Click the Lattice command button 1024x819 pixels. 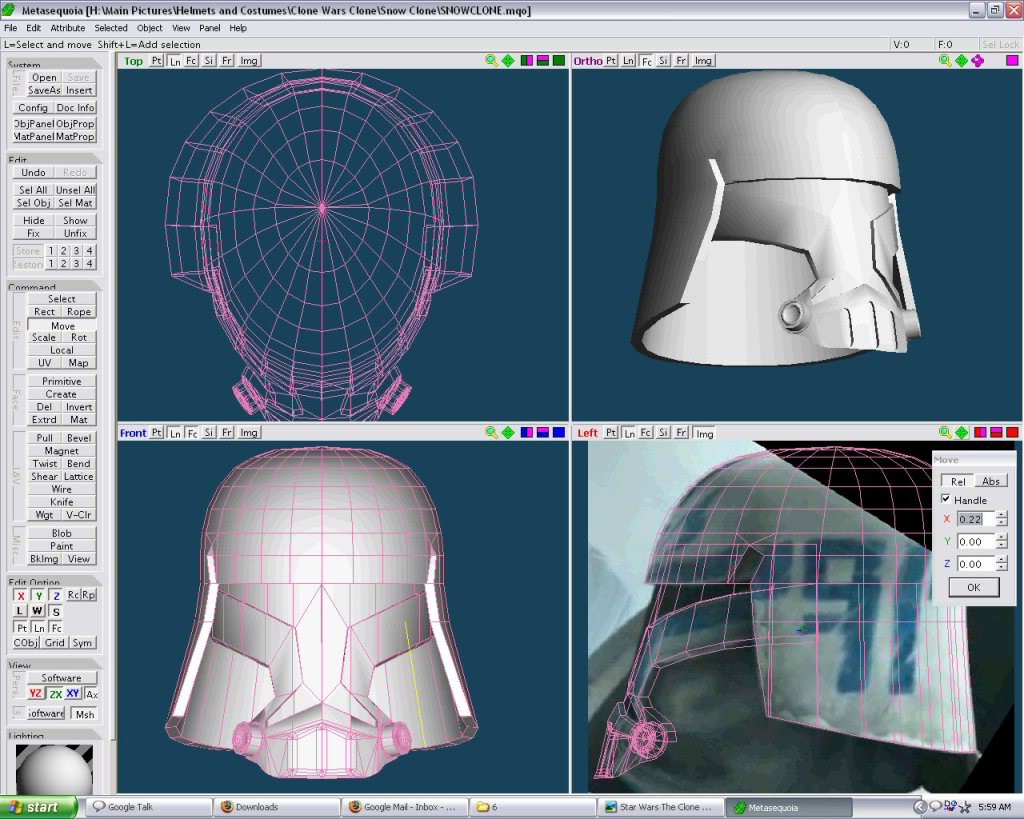(x=78, y=476)
